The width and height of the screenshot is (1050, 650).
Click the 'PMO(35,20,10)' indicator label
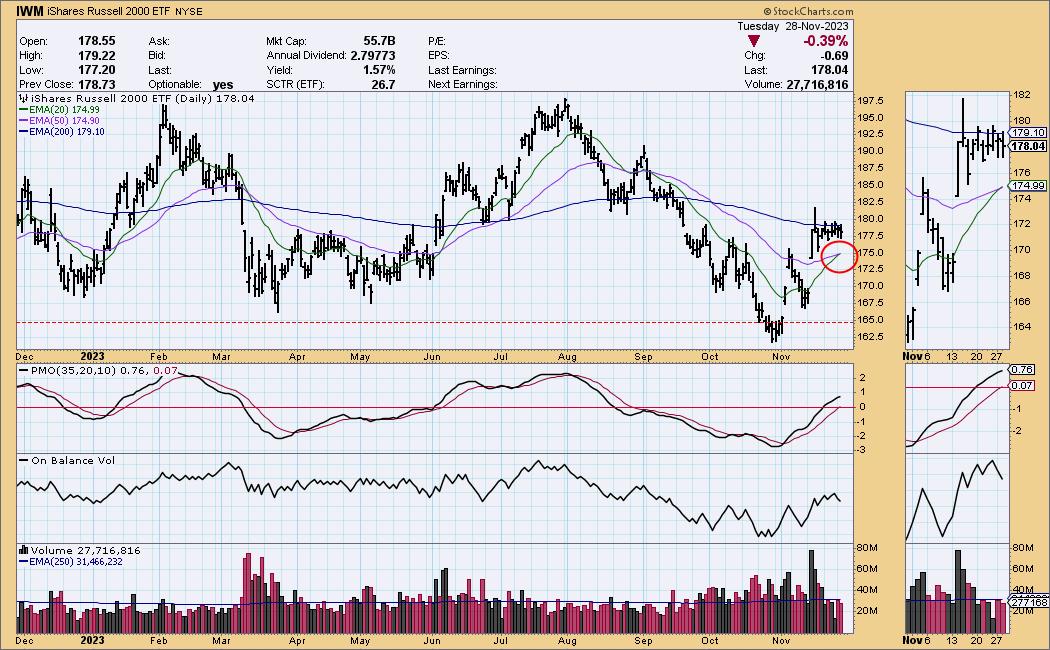pyautogui.click(x=74, y=370)
